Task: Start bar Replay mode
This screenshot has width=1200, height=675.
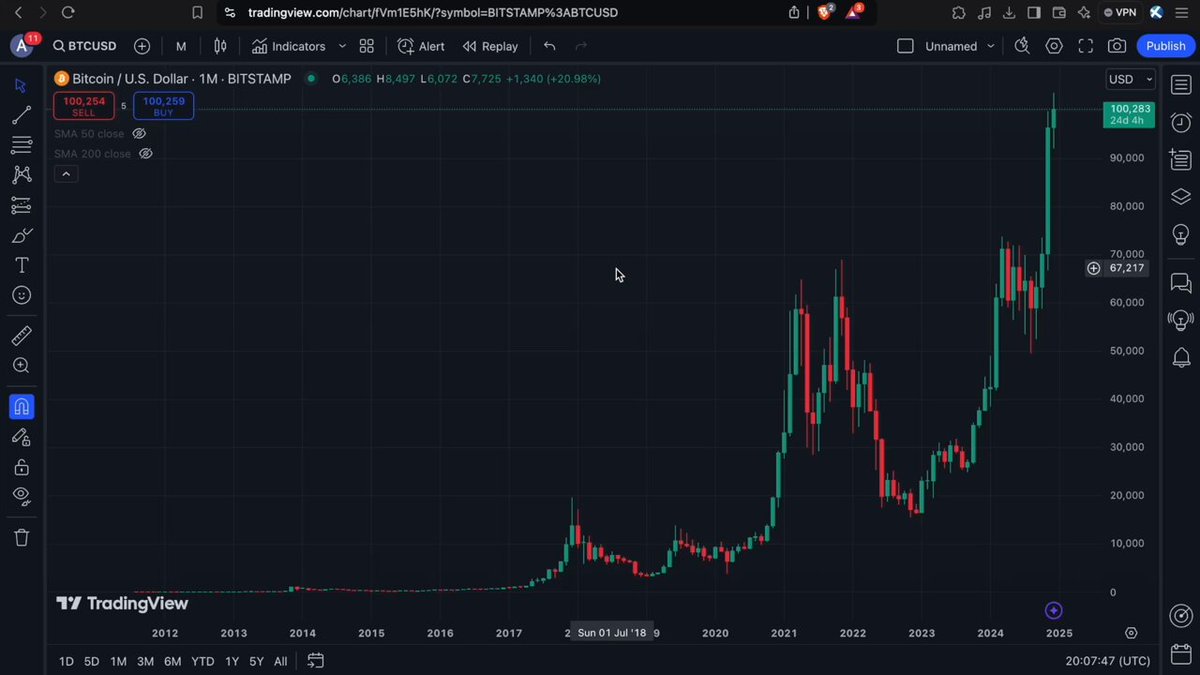Action: [x=490, y=46]
